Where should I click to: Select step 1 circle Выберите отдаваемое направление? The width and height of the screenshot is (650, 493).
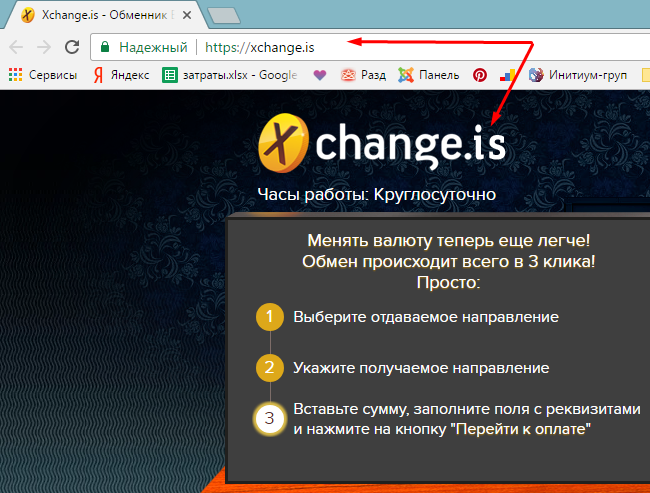pos(270,317)
